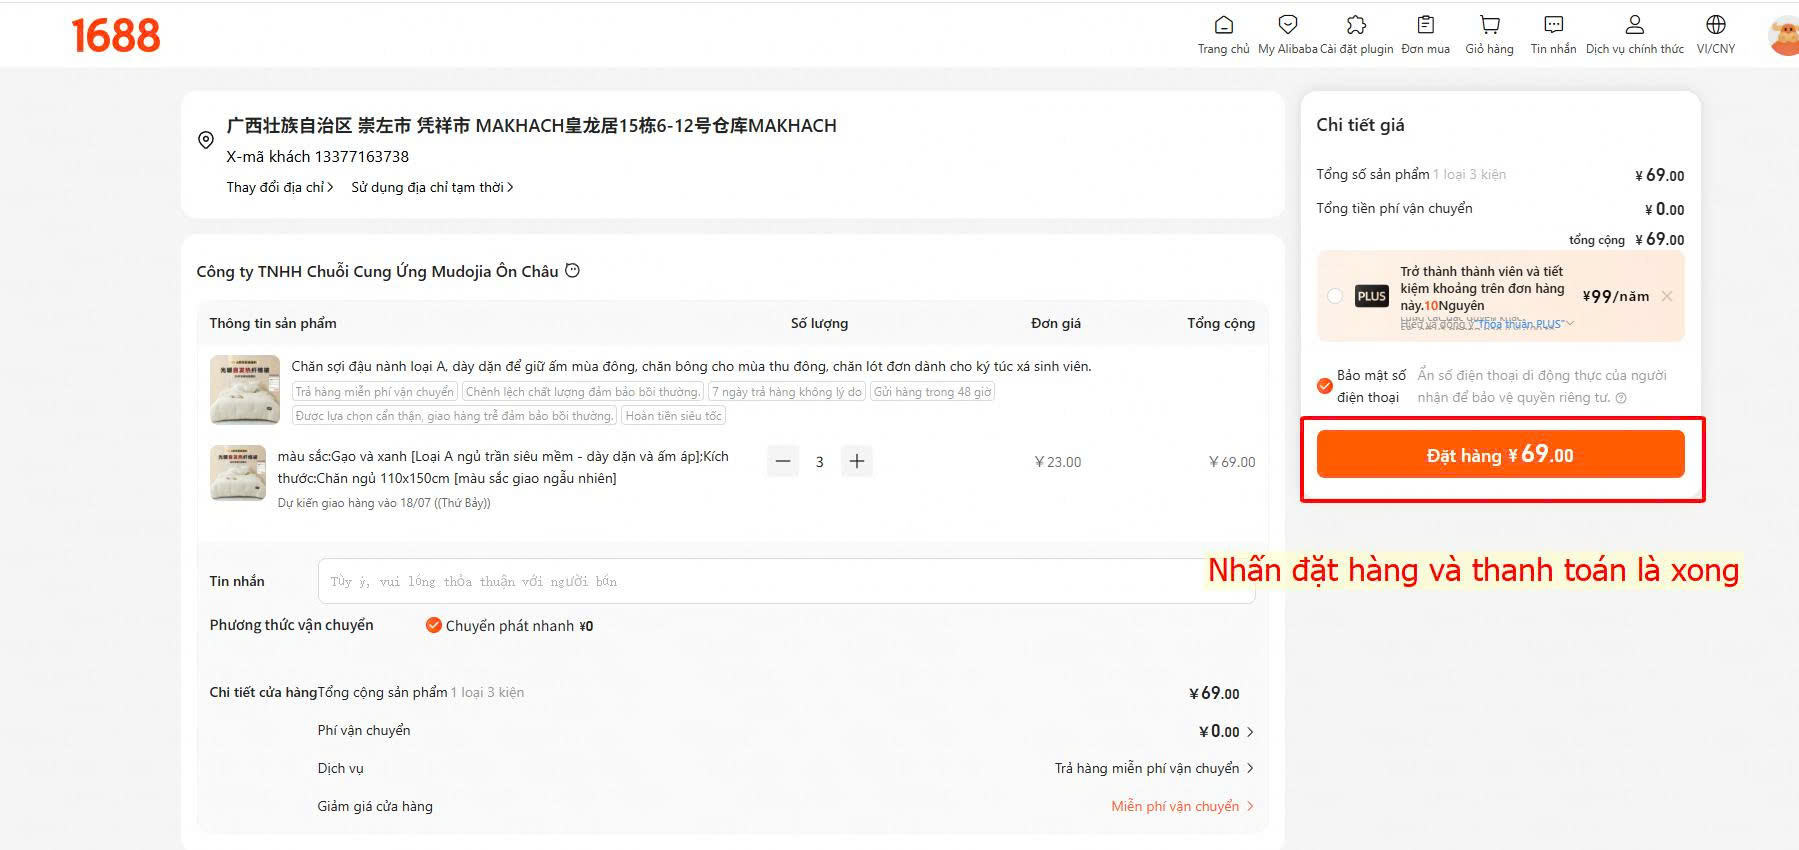
Task: Open the Trang chủ home icon
Action: (x=1224, y=25)
